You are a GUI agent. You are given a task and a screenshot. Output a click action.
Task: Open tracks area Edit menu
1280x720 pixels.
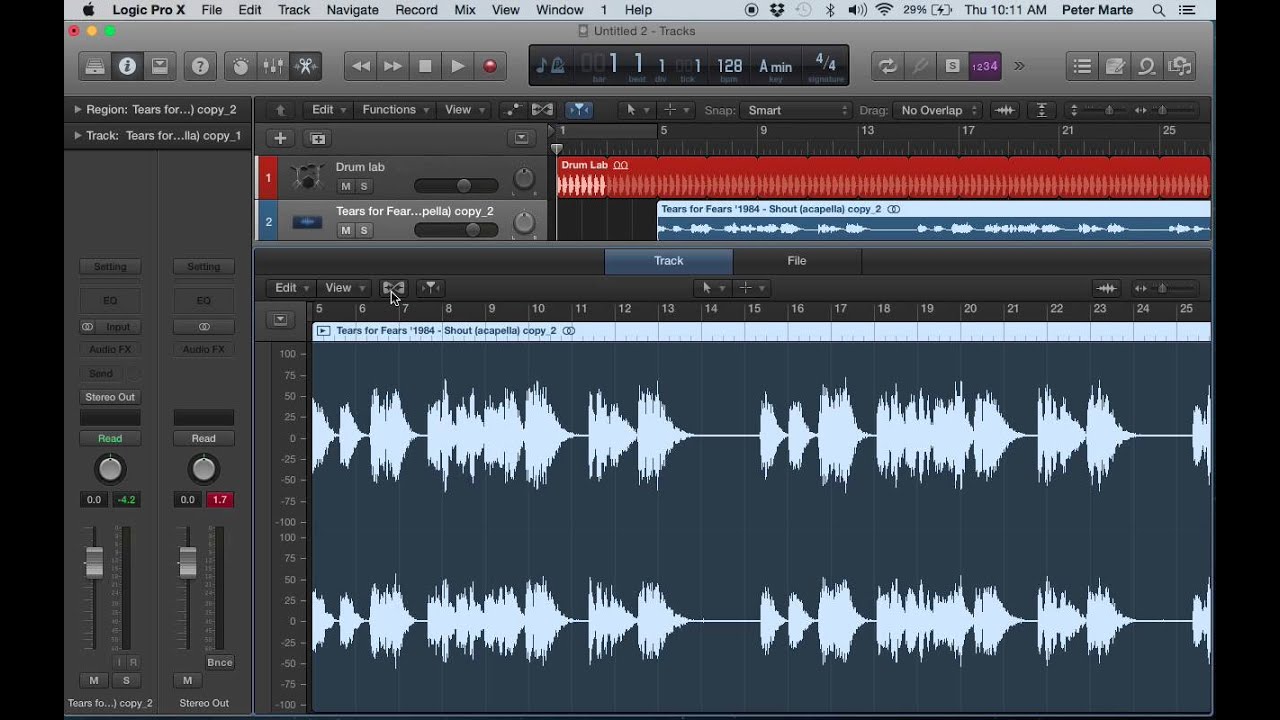(x=328, y=110)
